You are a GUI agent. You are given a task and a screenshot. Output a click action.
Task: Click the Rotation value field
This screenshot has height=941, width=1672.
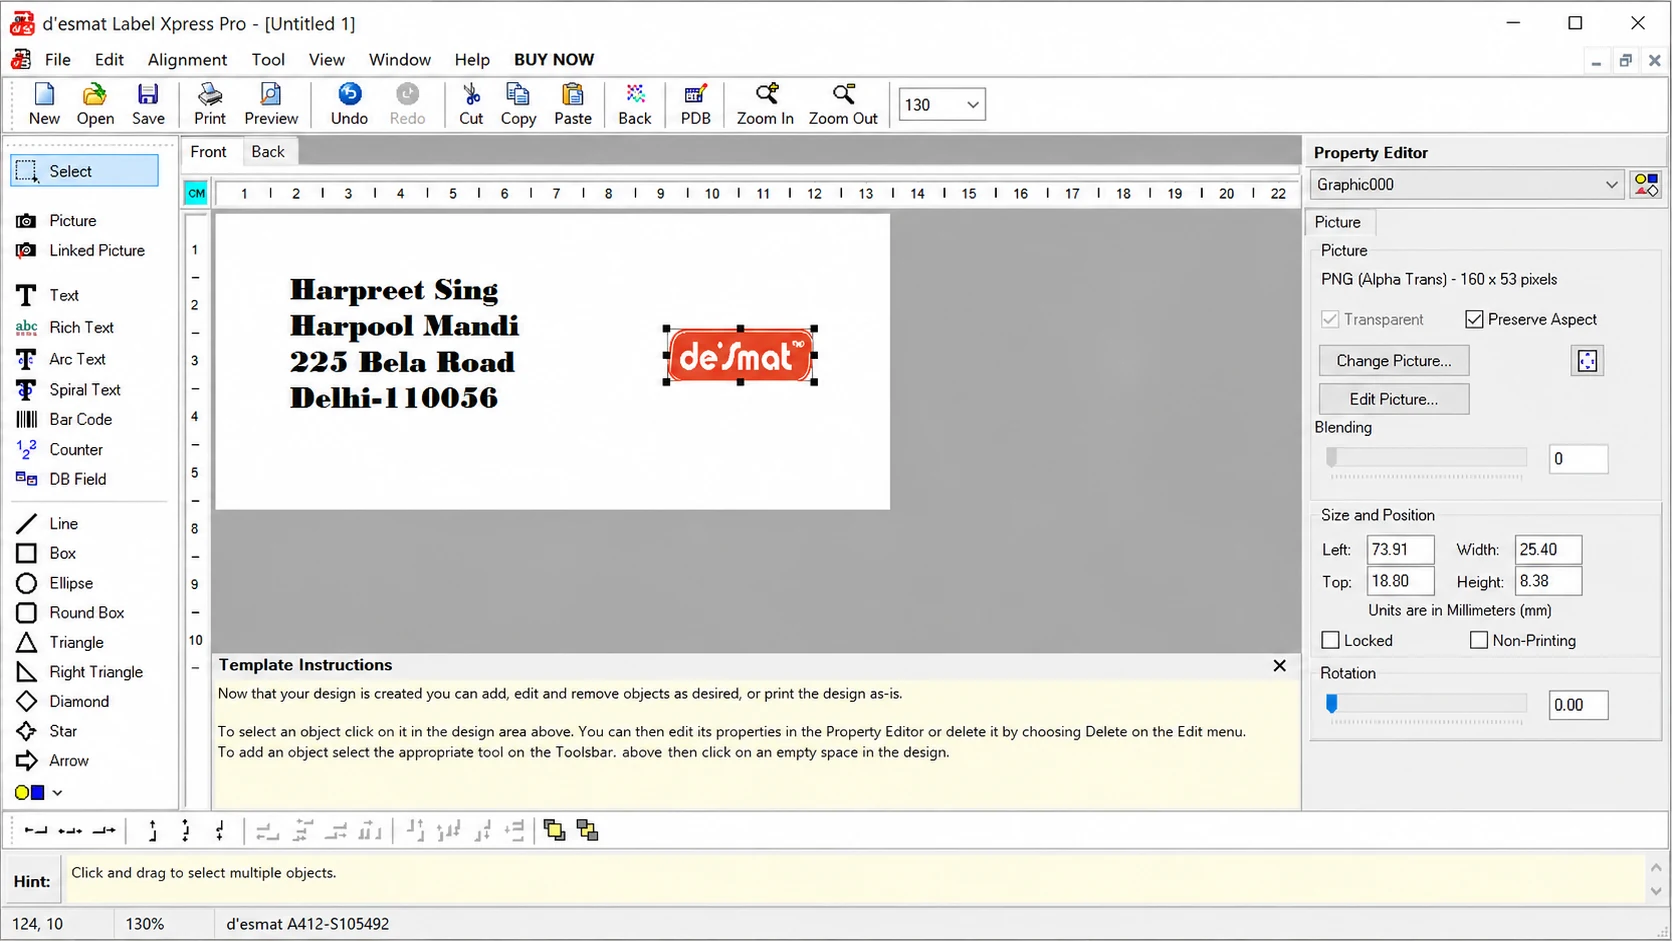pyautogui.click(x=1578, y=705)
